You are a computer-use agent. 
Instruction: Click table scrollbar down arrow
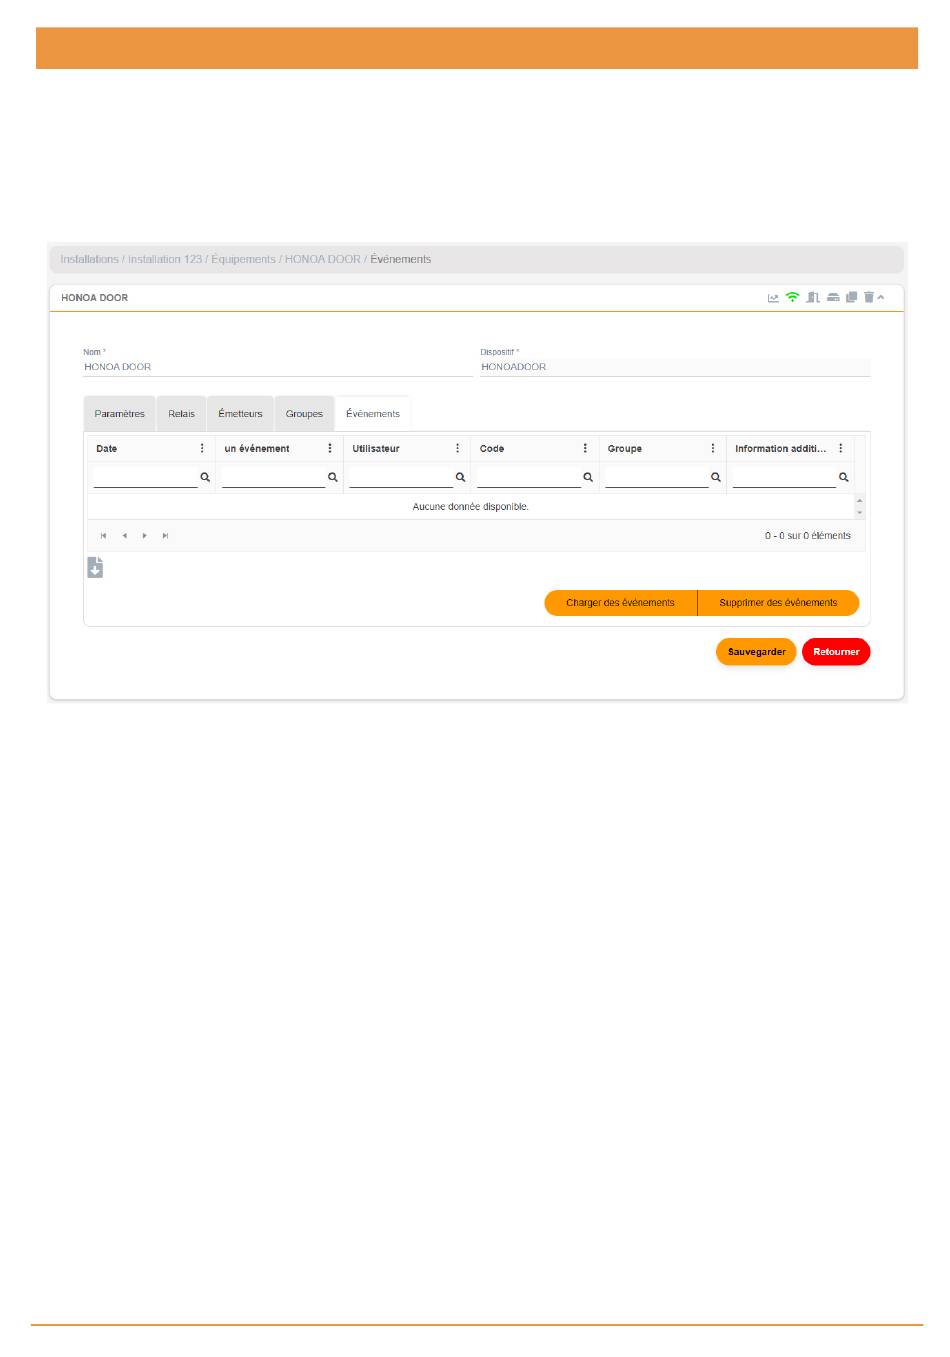point(860,513)
